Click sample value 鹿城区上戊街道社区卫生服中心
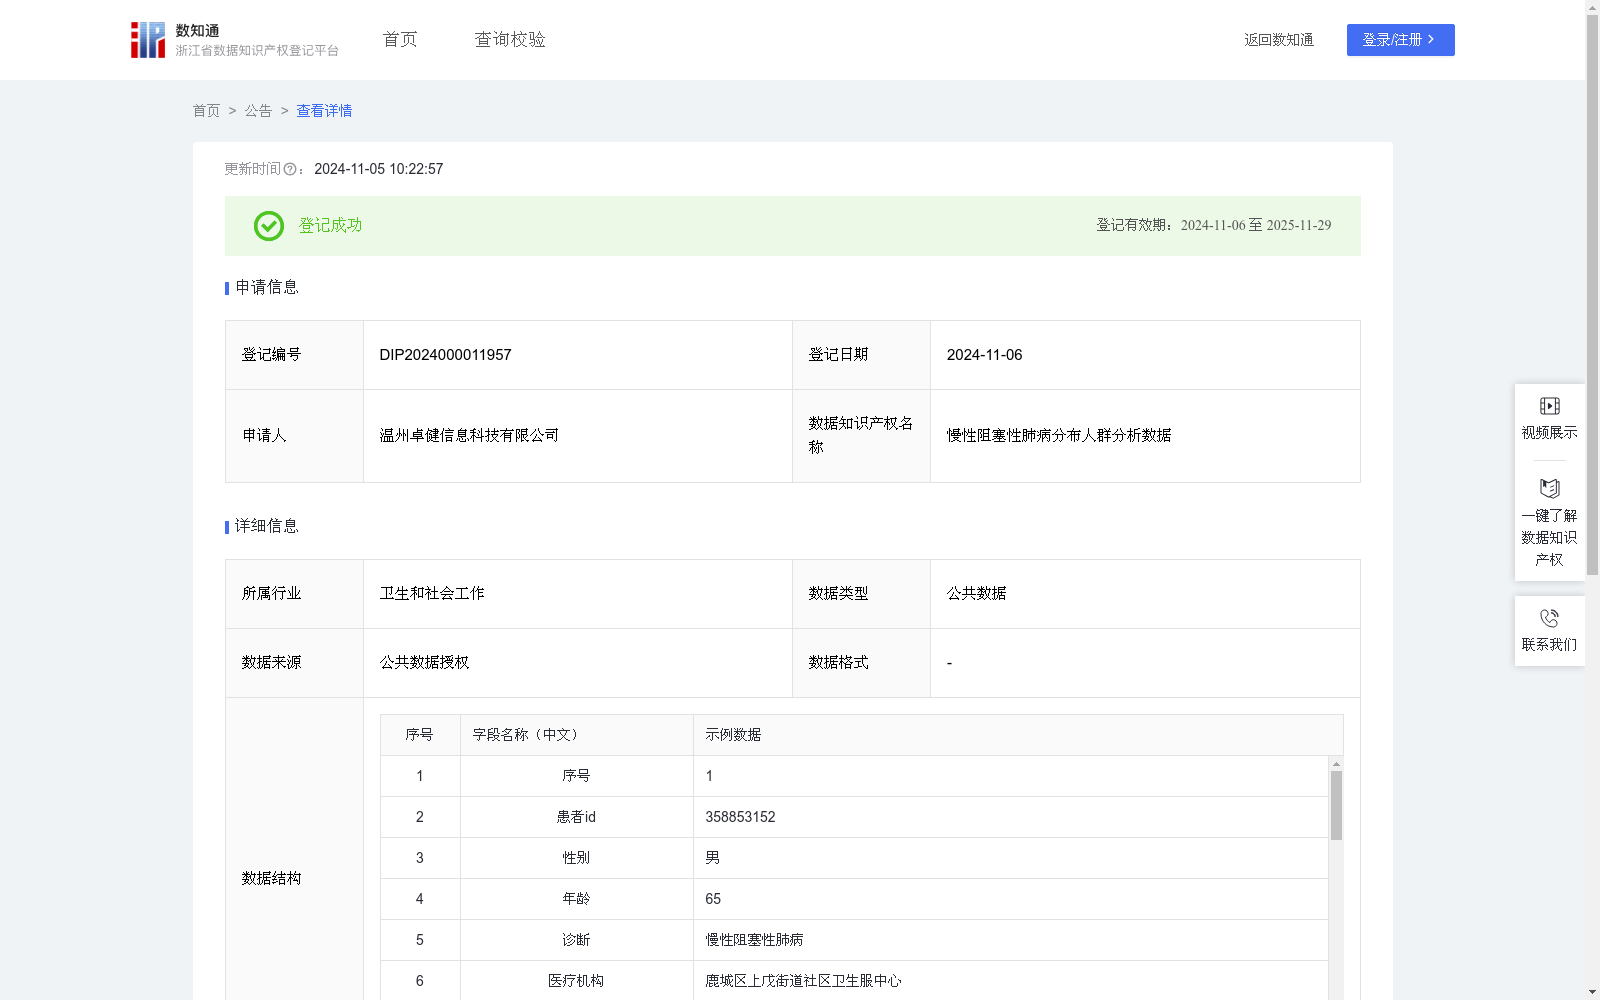1600x1000 pixels. coord(803,981)
